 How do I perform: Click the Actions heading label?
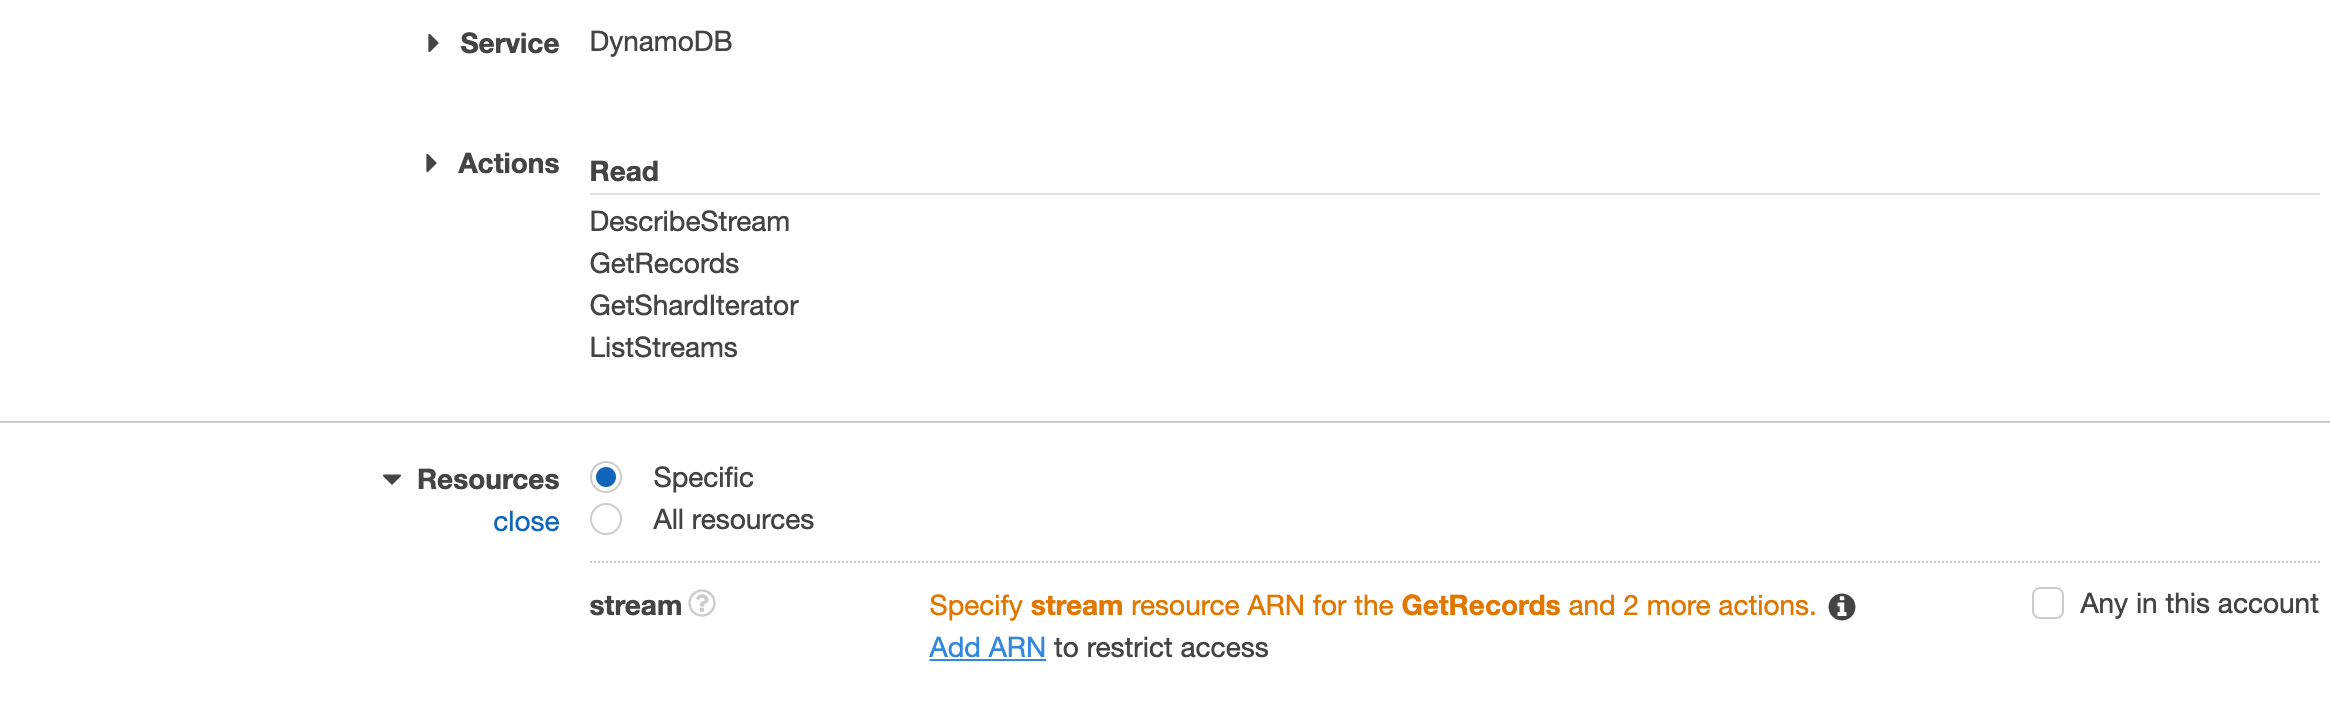coord(508,163)
